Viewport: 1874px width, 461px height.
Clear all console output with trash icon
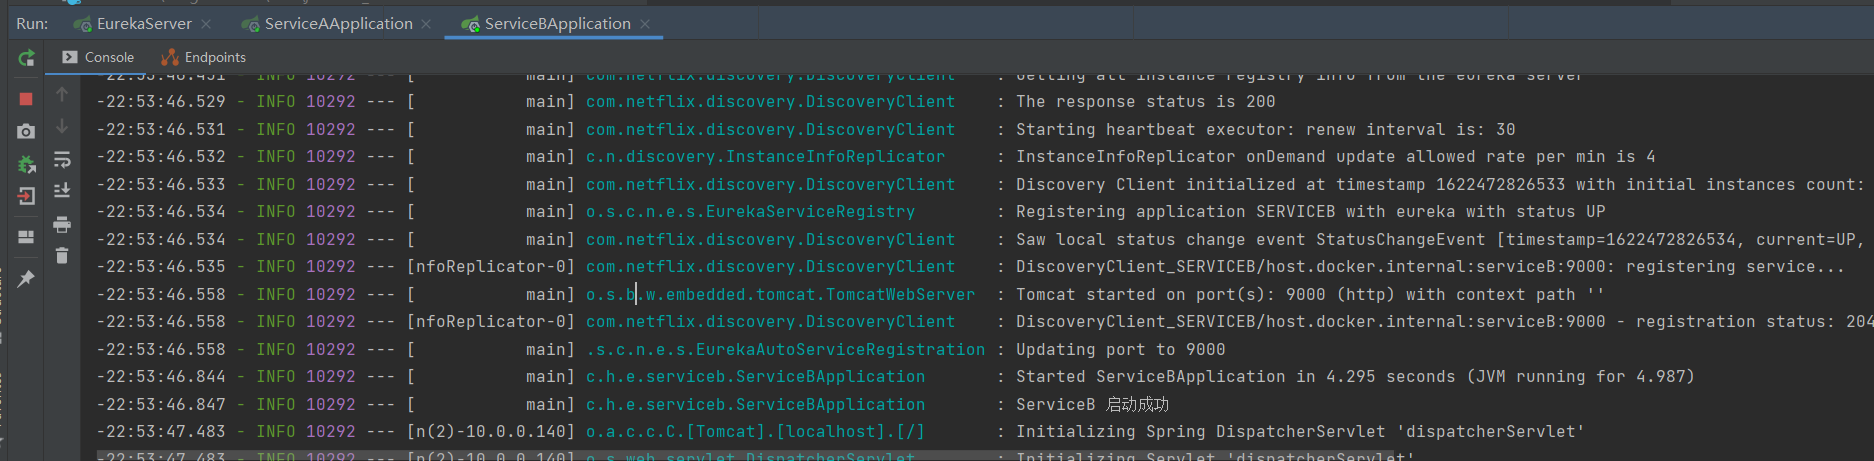tap(62, 256)
